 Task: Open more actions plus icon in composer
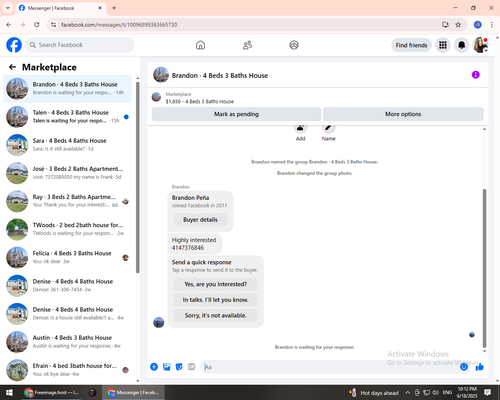point(154,367)
